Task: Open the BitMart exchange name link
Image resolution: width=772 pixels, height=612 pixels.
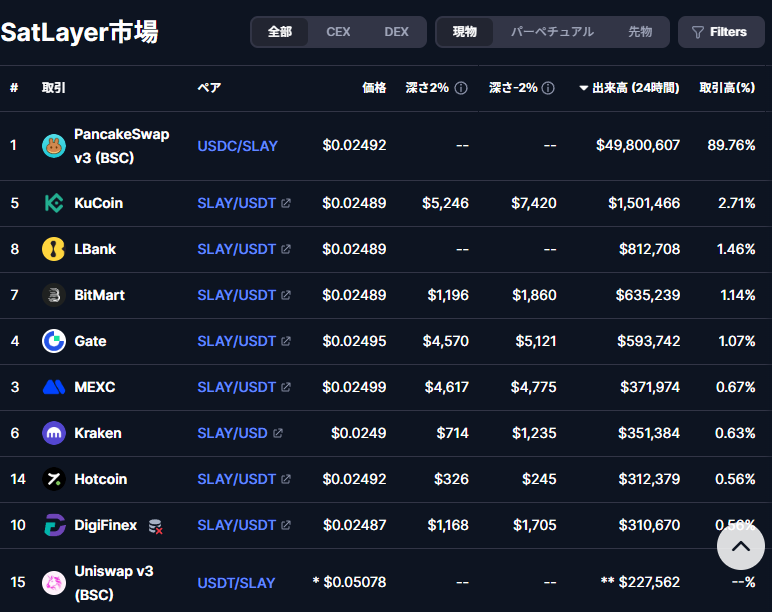Action: (99, 295)
